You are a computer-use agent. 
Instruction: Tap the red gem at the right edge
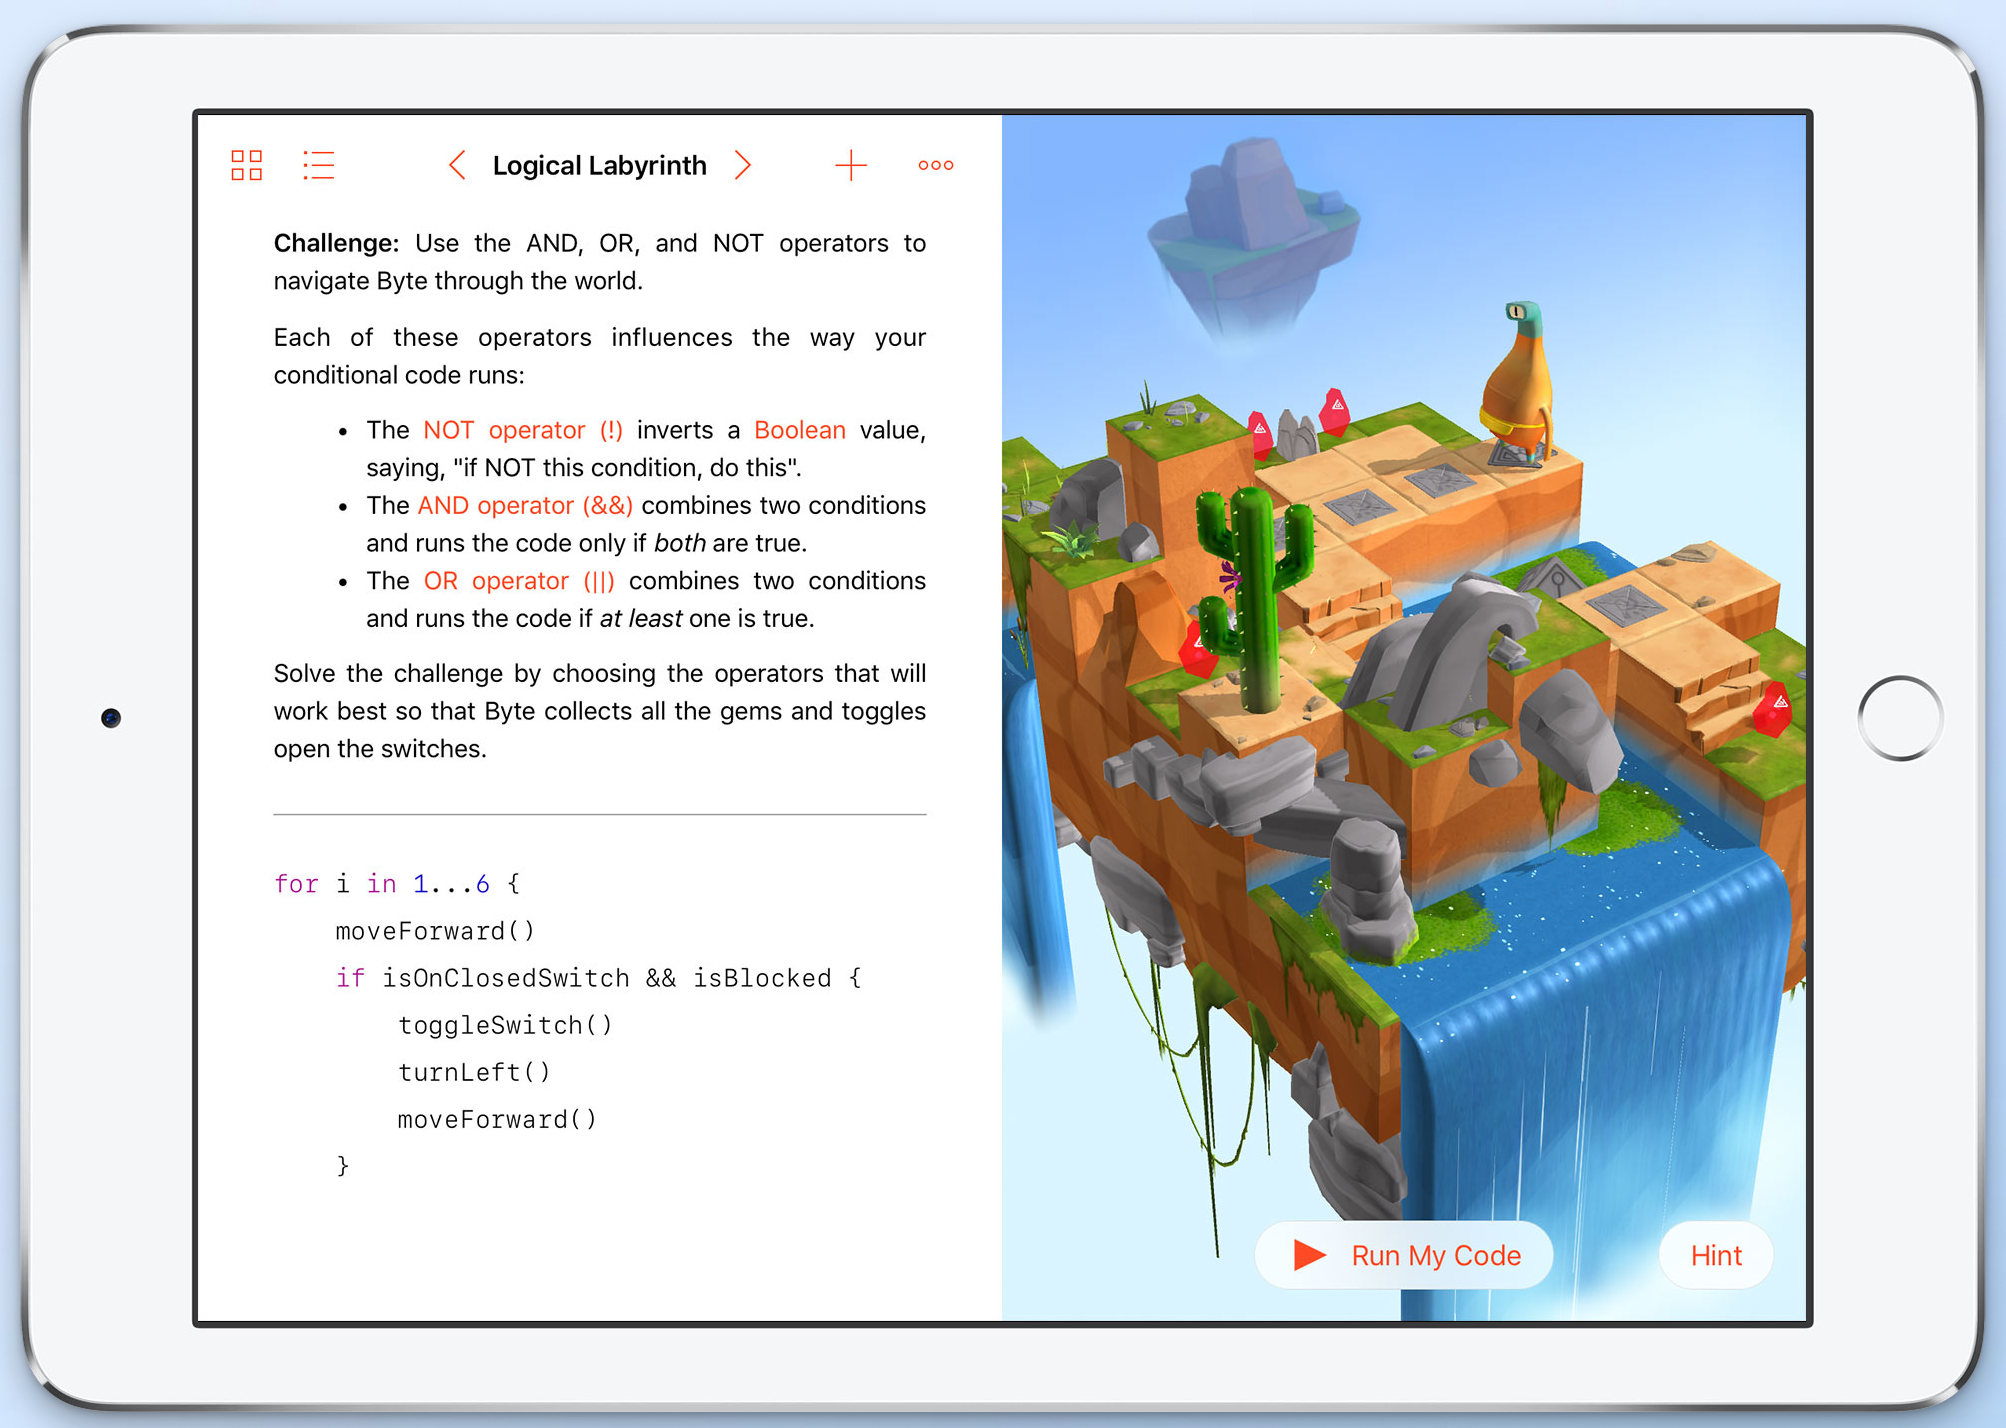coord(1773,709)
